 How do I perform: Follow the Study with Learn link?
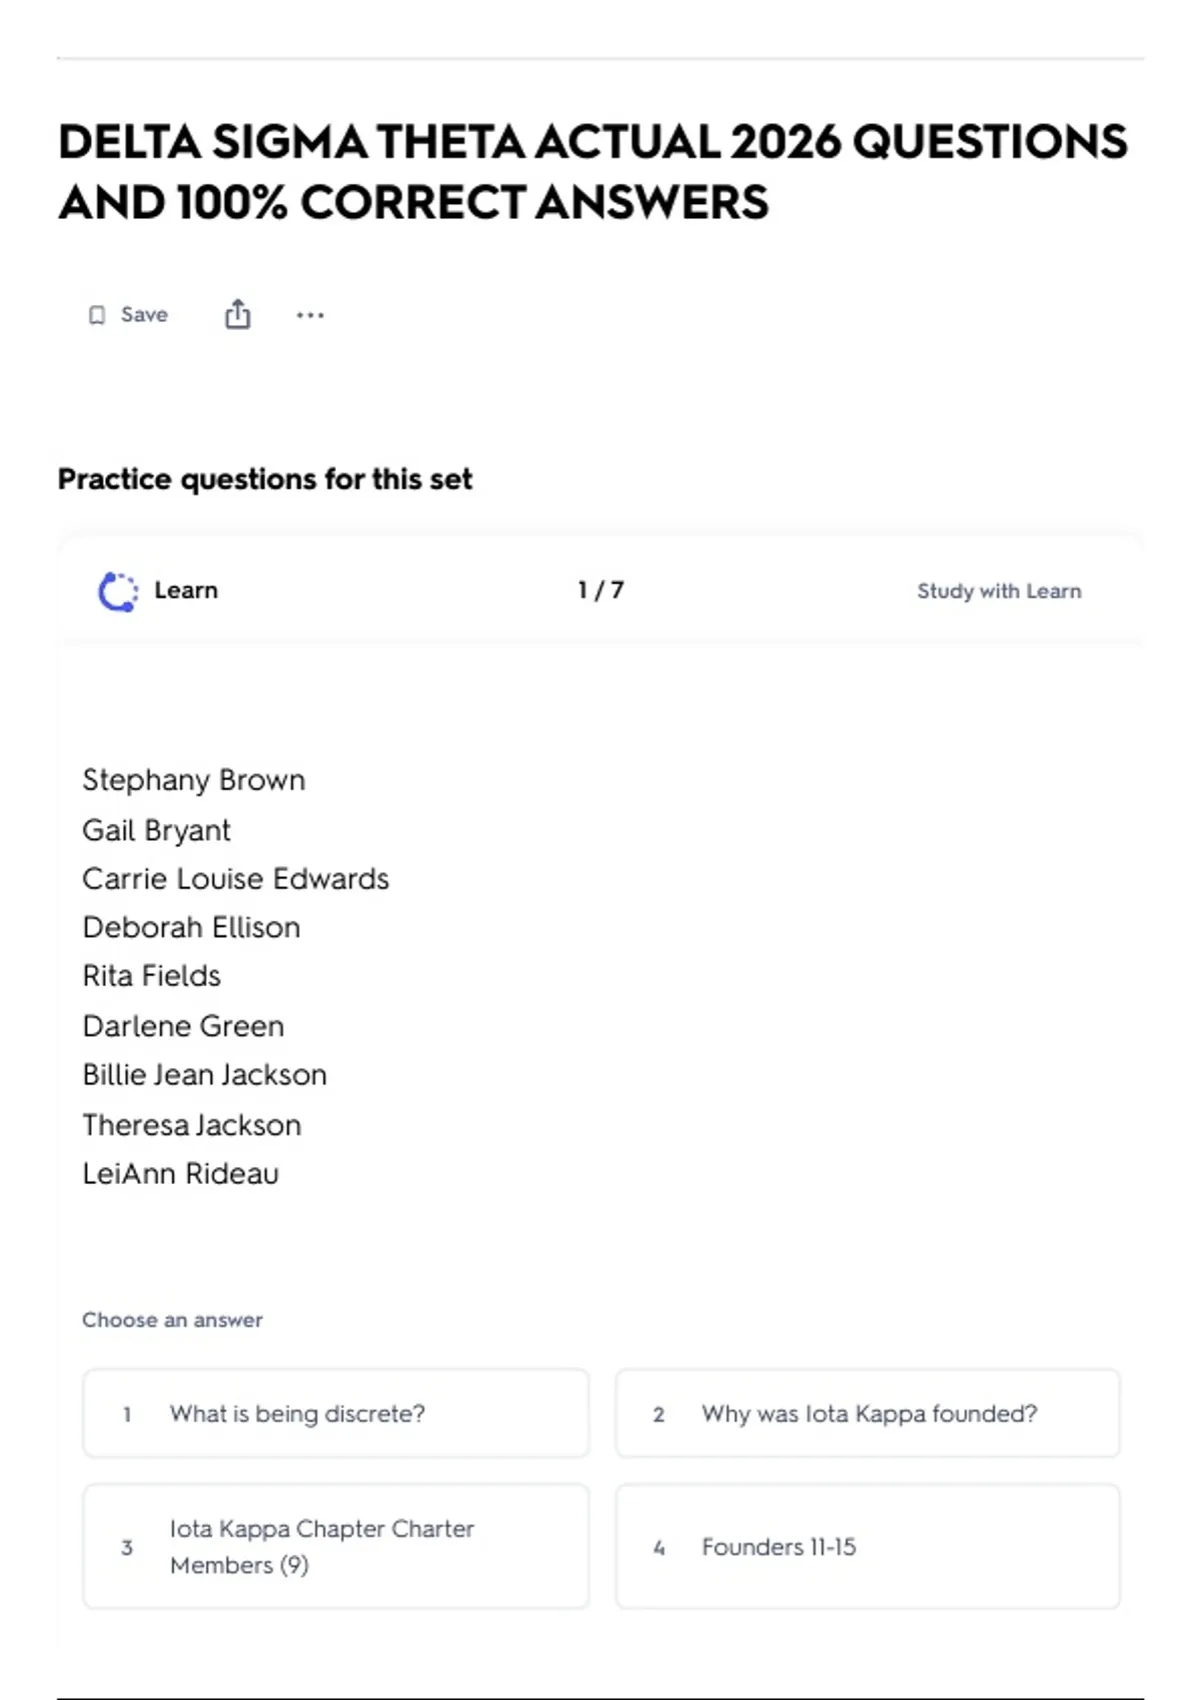pos(999,591)
